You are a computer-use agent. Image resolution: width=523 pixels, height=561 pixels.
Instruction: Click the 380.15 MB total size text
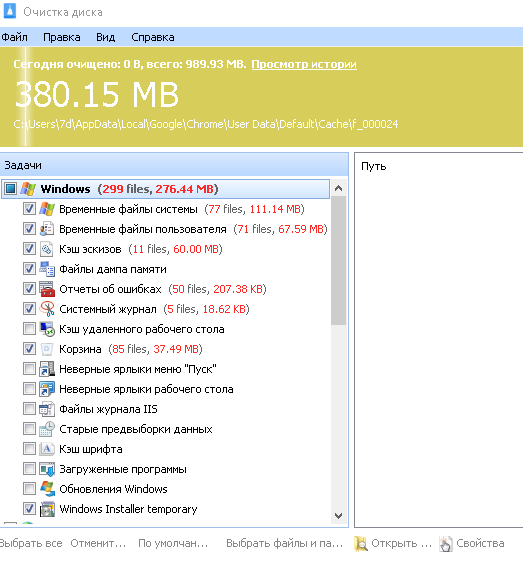97,94
